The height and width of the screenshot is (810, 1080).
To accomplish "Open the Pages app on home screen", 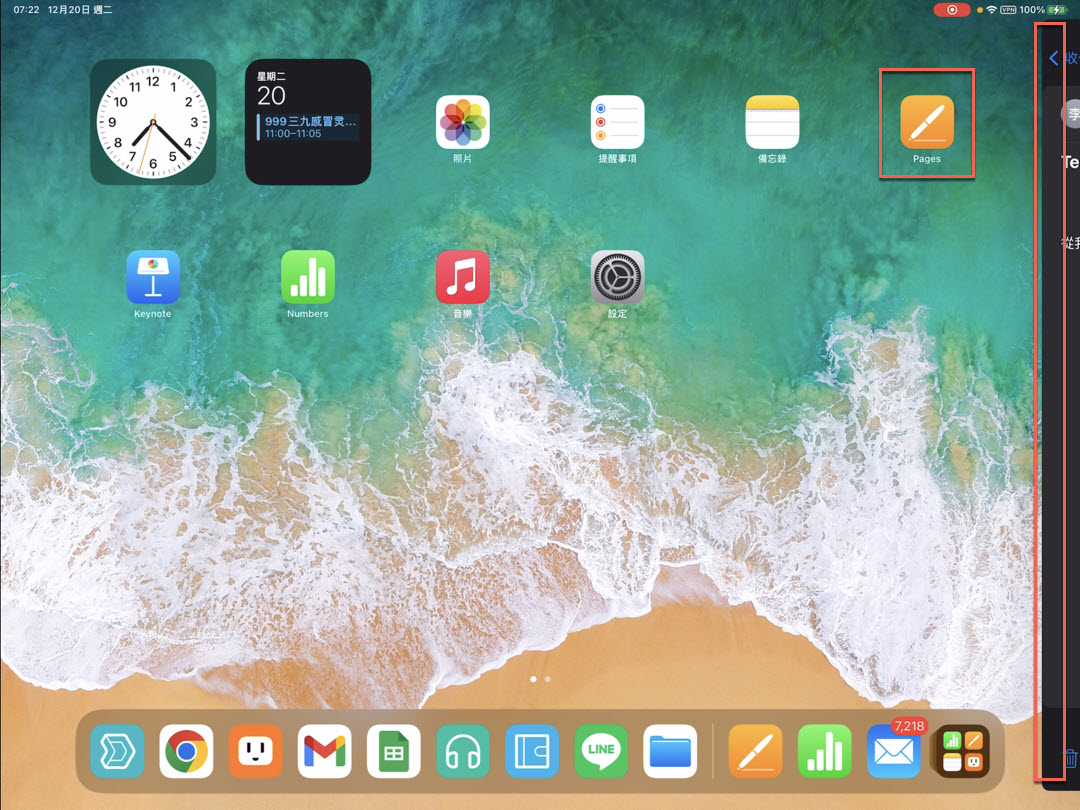I will point(926,122).
